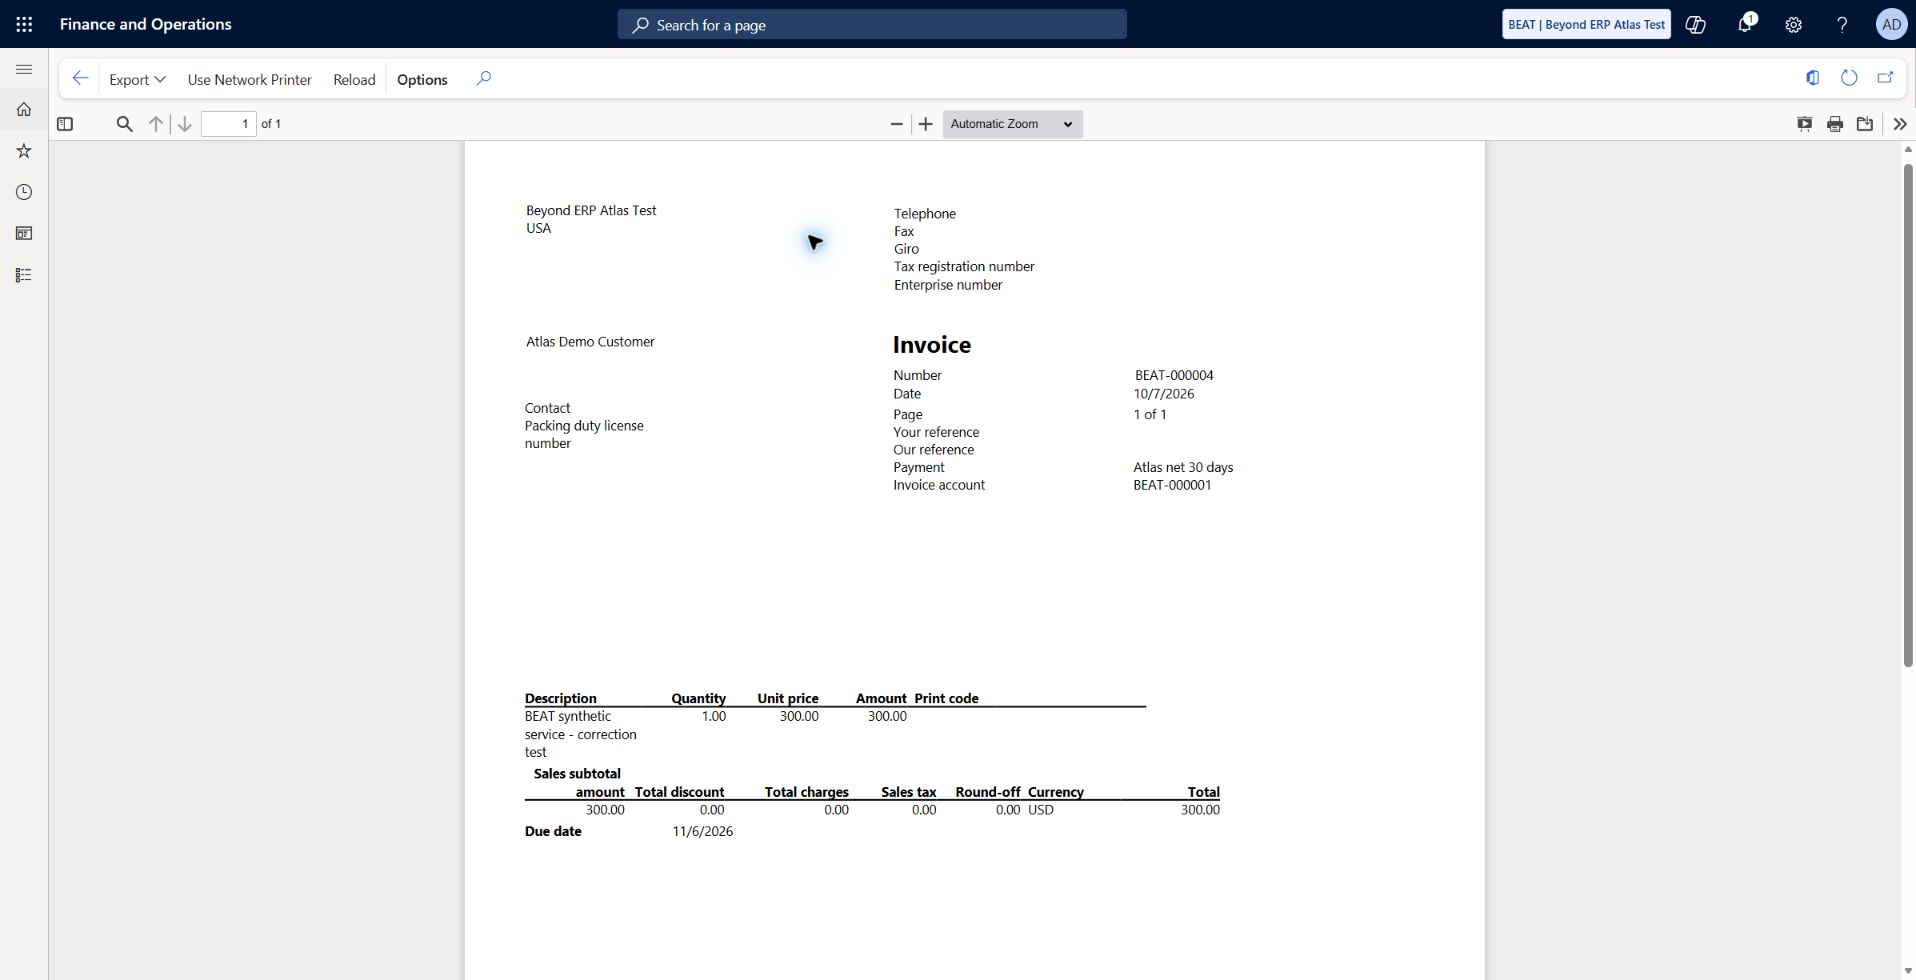Click the search magnifier in action bar
Image resolution: width=1916 pixels, height=980 pixels.
point(484,79)
